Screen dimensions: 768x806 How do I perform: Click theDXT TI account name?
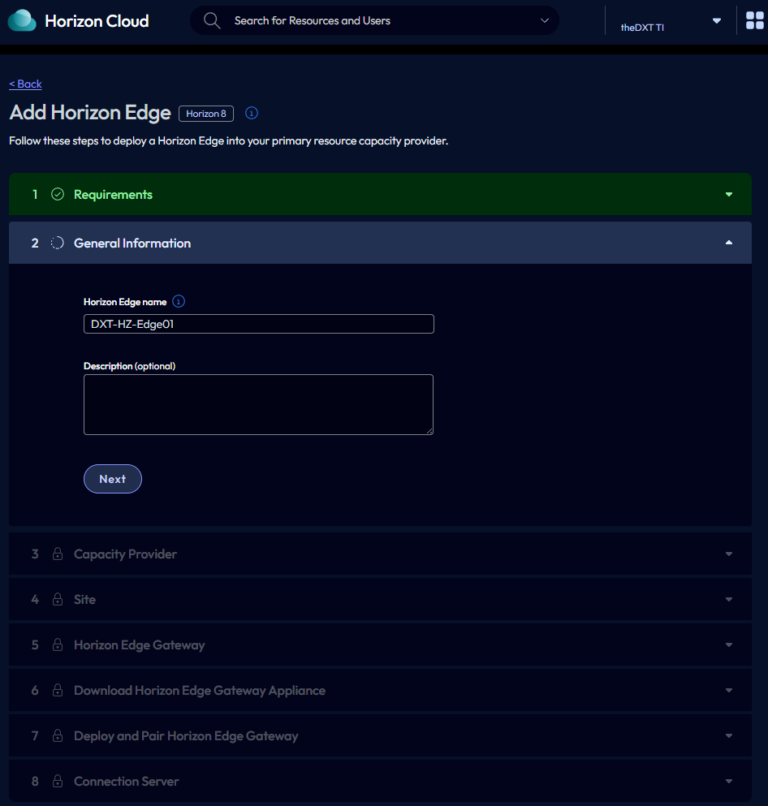tap(642, 27)
